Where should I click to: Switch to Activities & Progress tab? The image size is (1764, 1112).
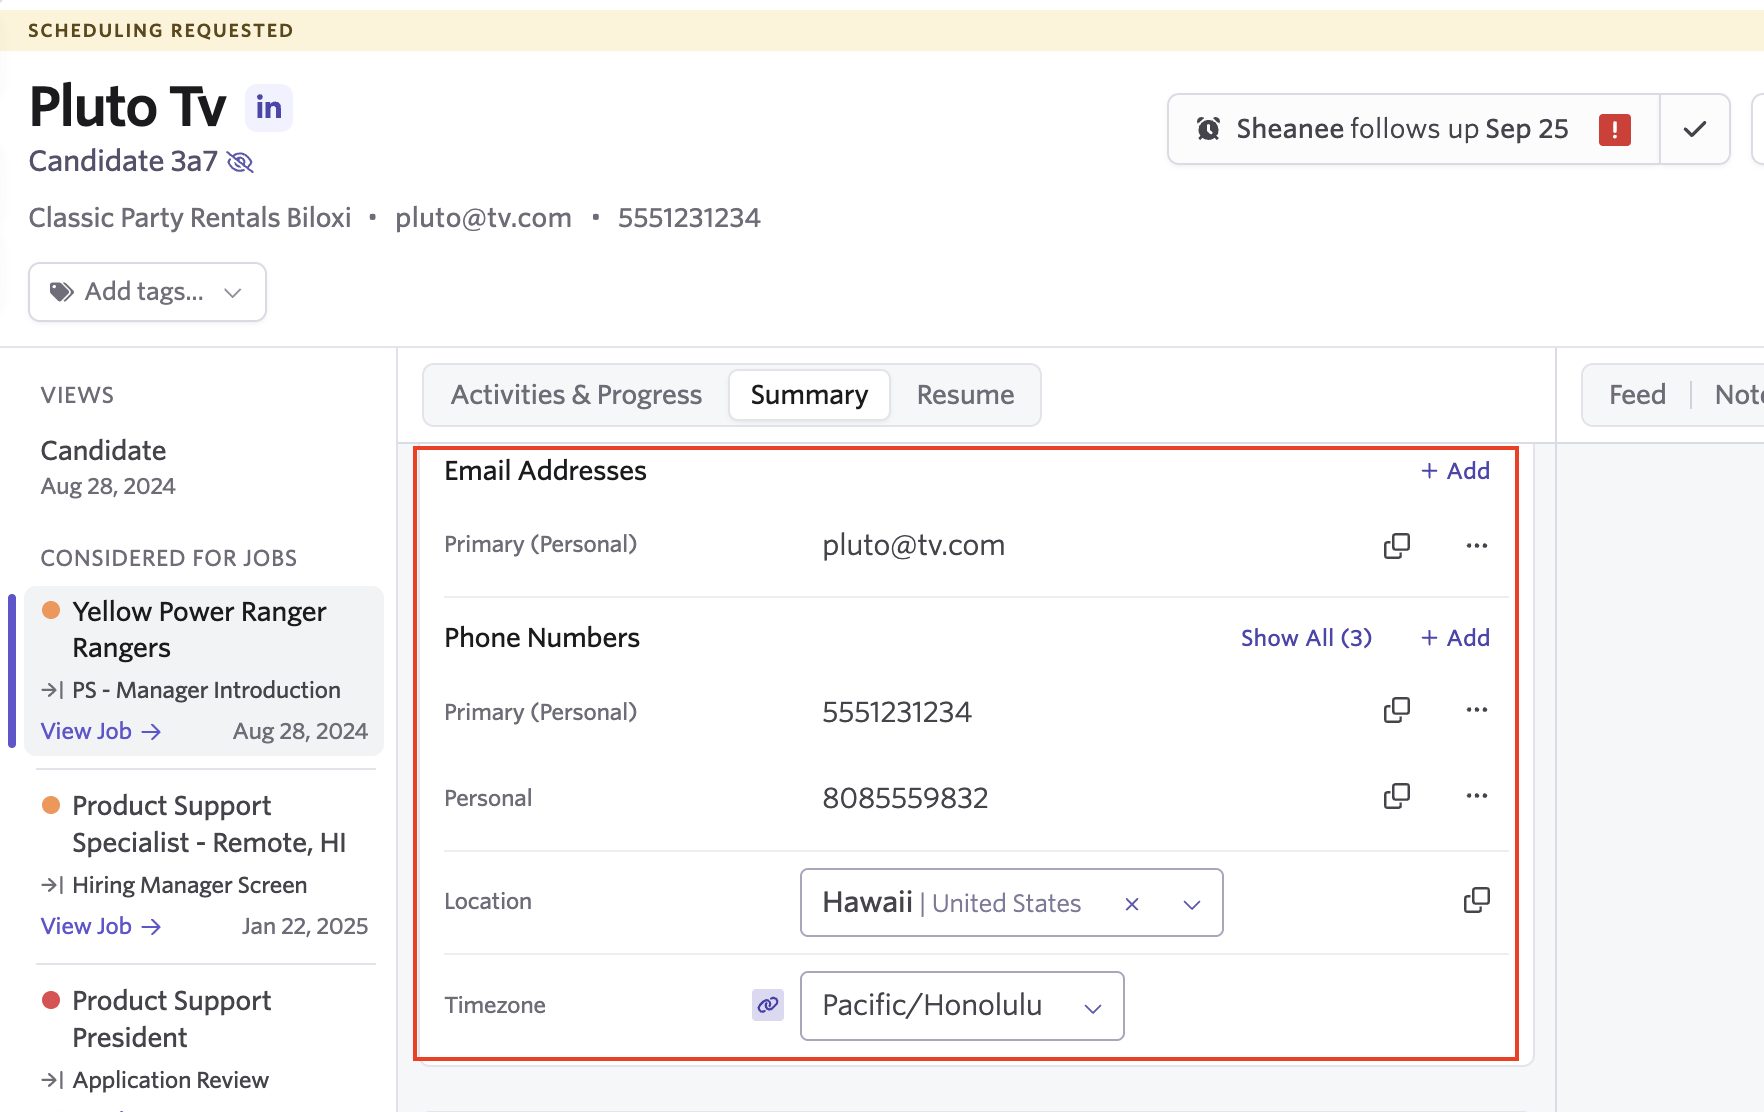coord(576,395)
